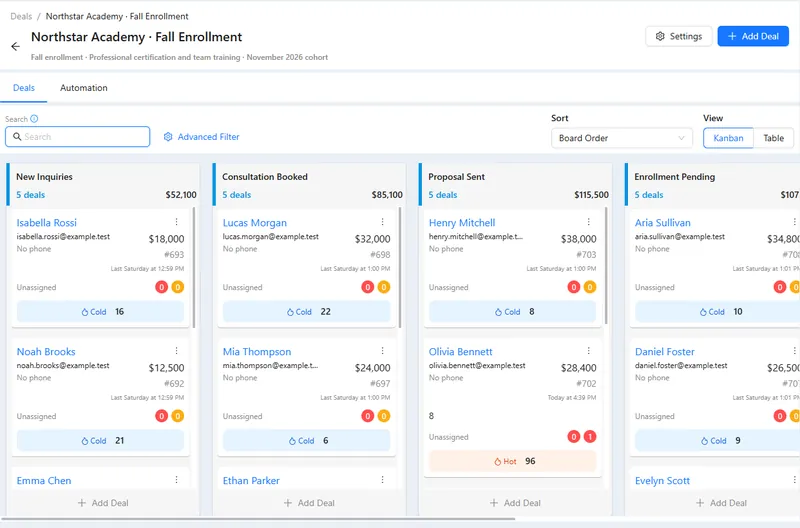
Task: Focus the Search input field
Action: point(78,137)
